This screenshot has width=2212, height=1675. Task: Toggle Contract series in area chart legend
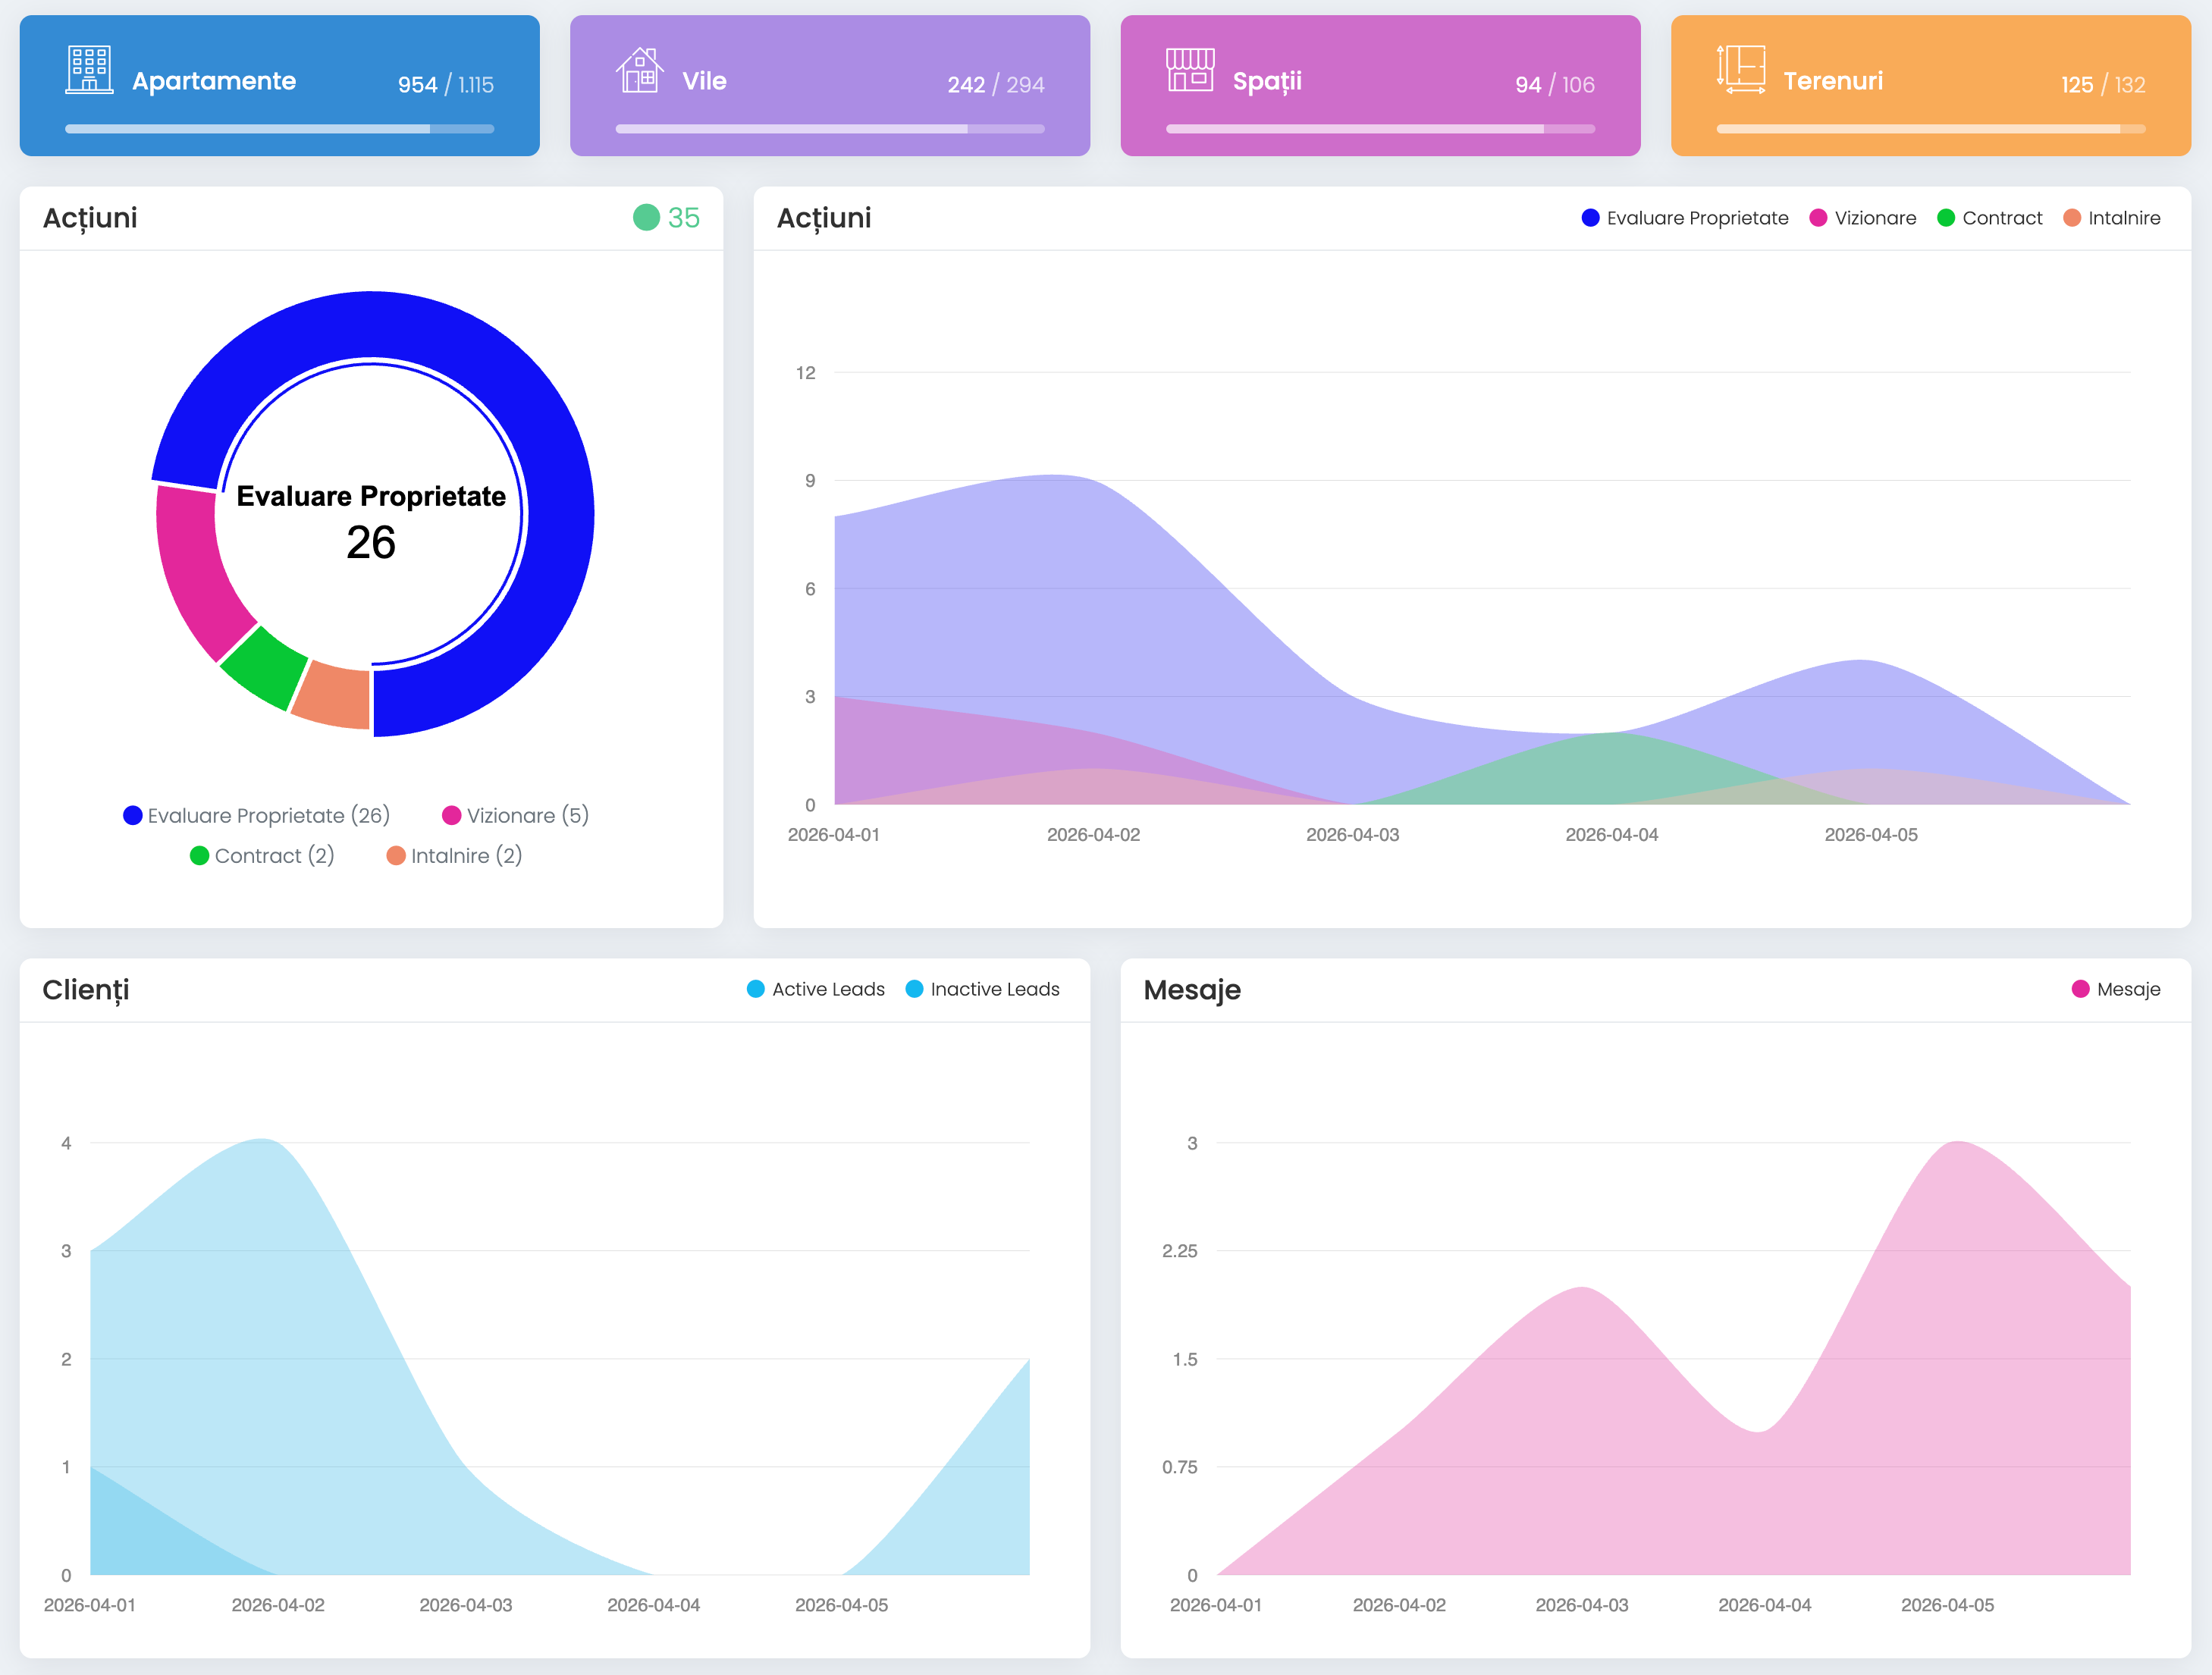point(1990,218)
